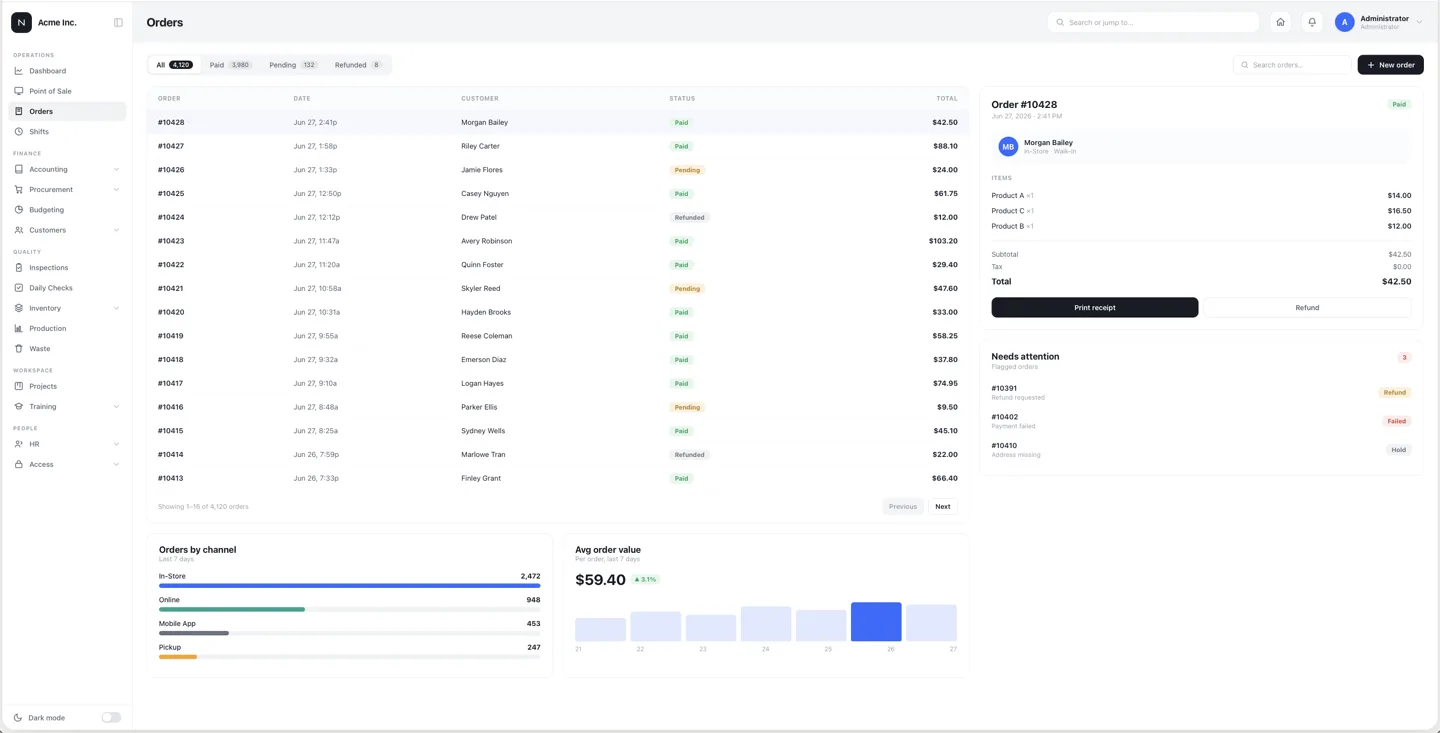Screen dimensions: 1440x733
Task: Open notifications bell icon
Action: tap(1312, 22)
